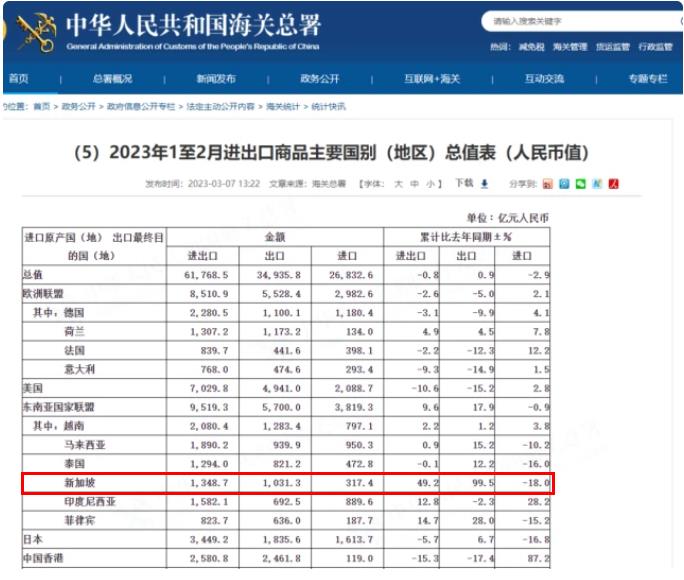Set font size to 中
The height and width of the screenshot is (580, 684).
click(x=414, y=184)
